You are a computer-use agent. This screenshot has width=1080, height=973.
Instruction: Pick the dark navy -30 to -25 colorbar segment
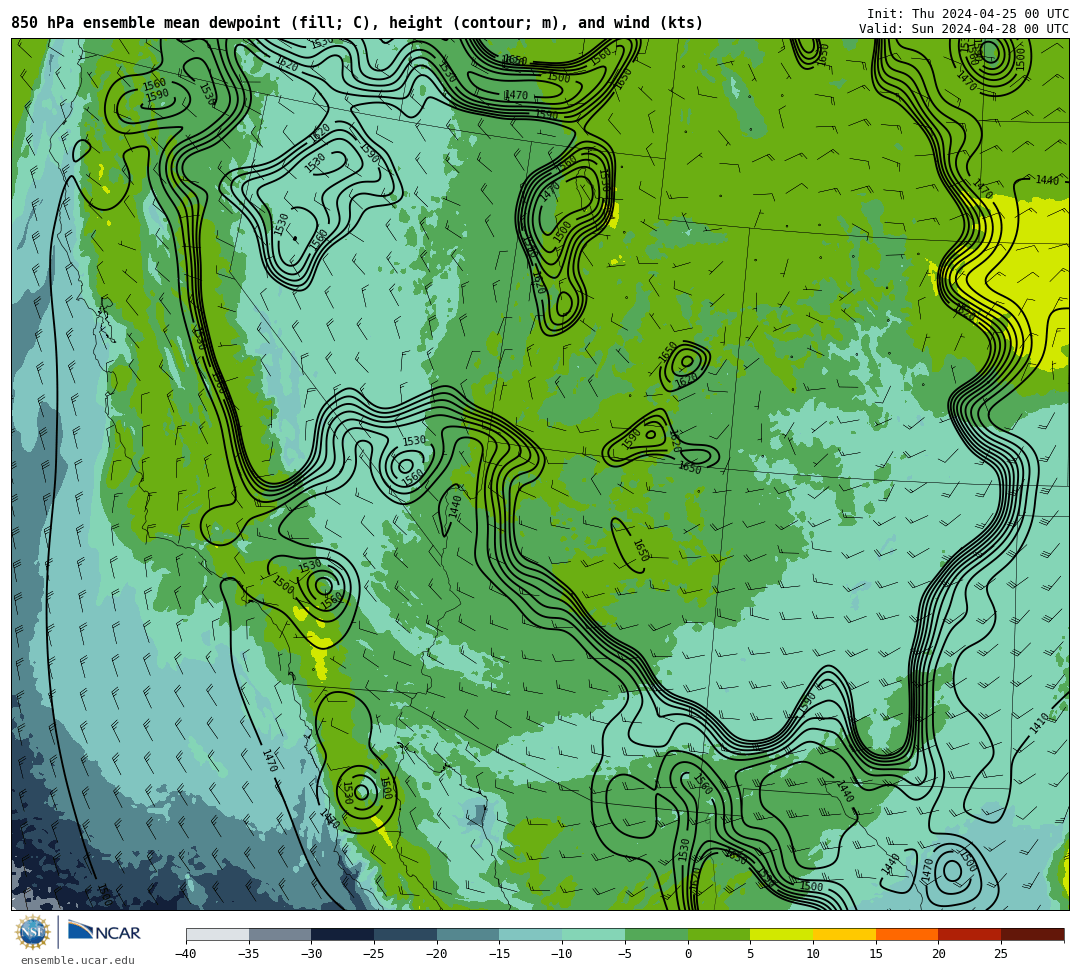click(343, 934)
